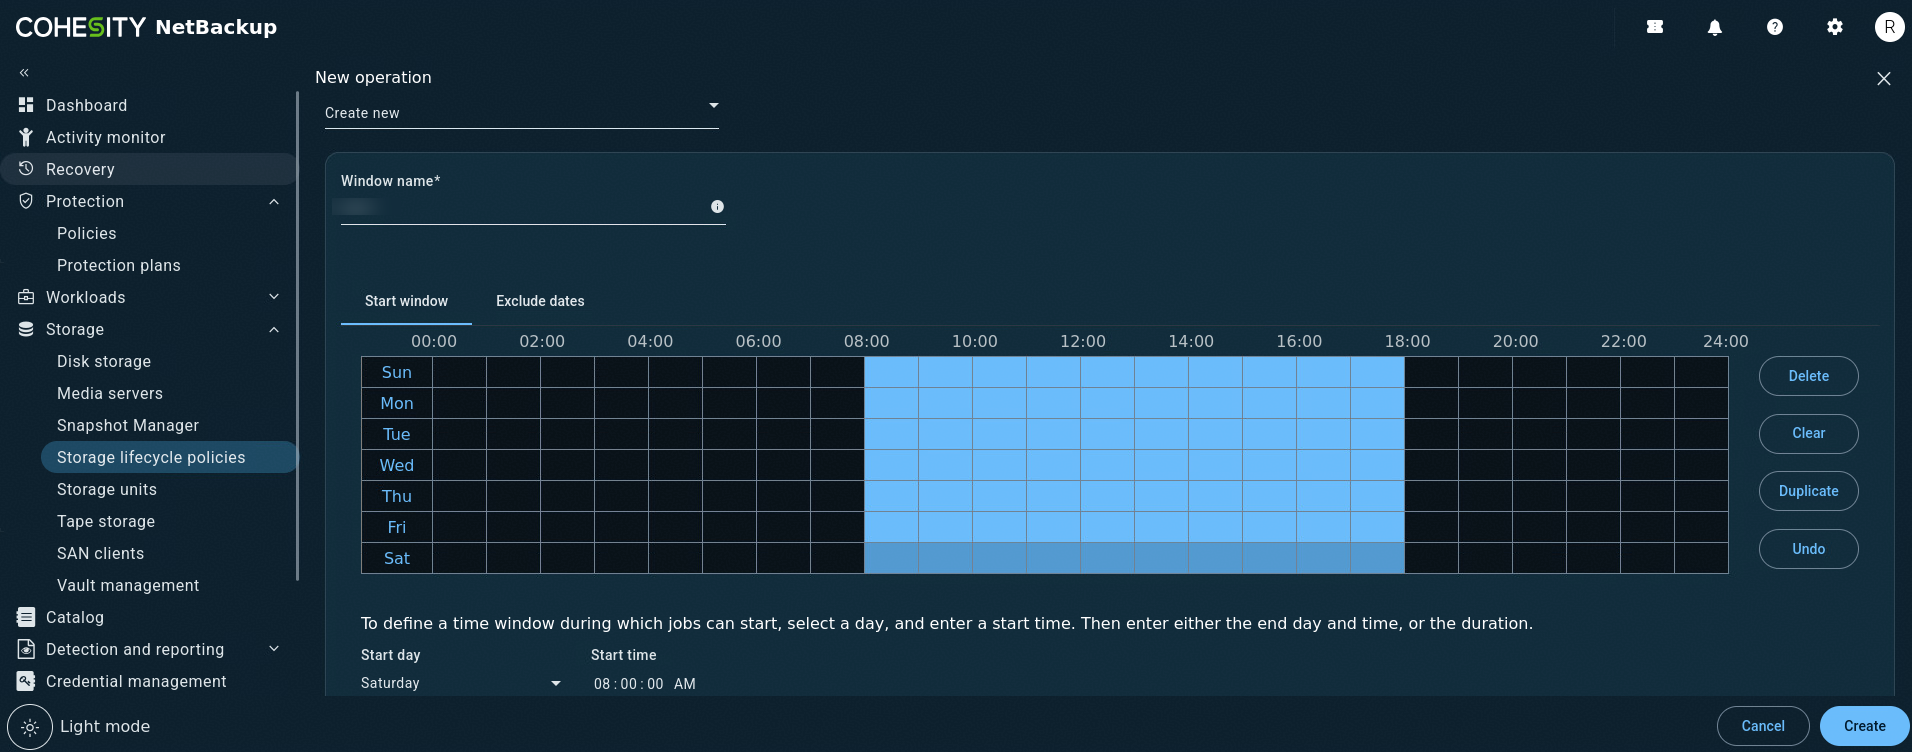Open the help question mark icon
The width and height of the screenshot is (1912, 752).
(x=1775, y=27)
